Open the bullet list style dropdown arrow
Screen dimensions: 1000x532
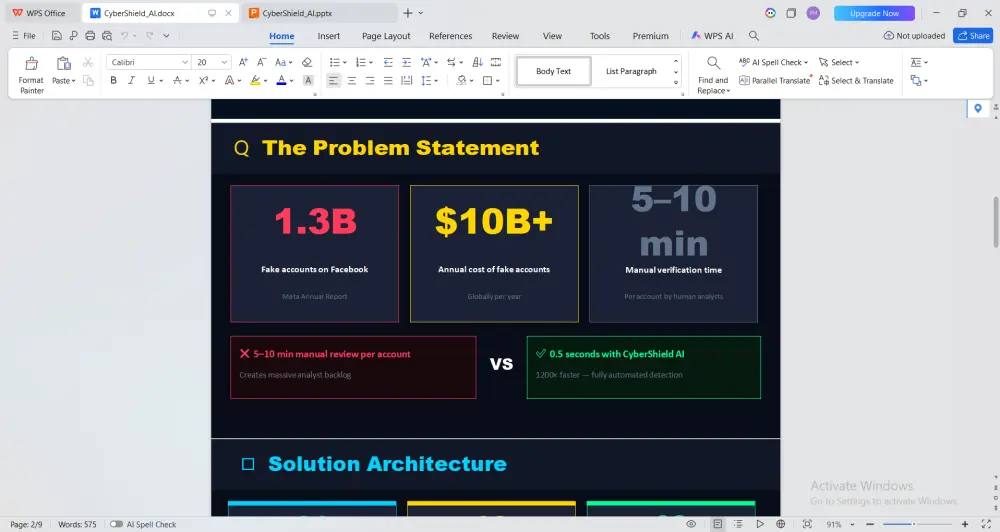point(345,63)
